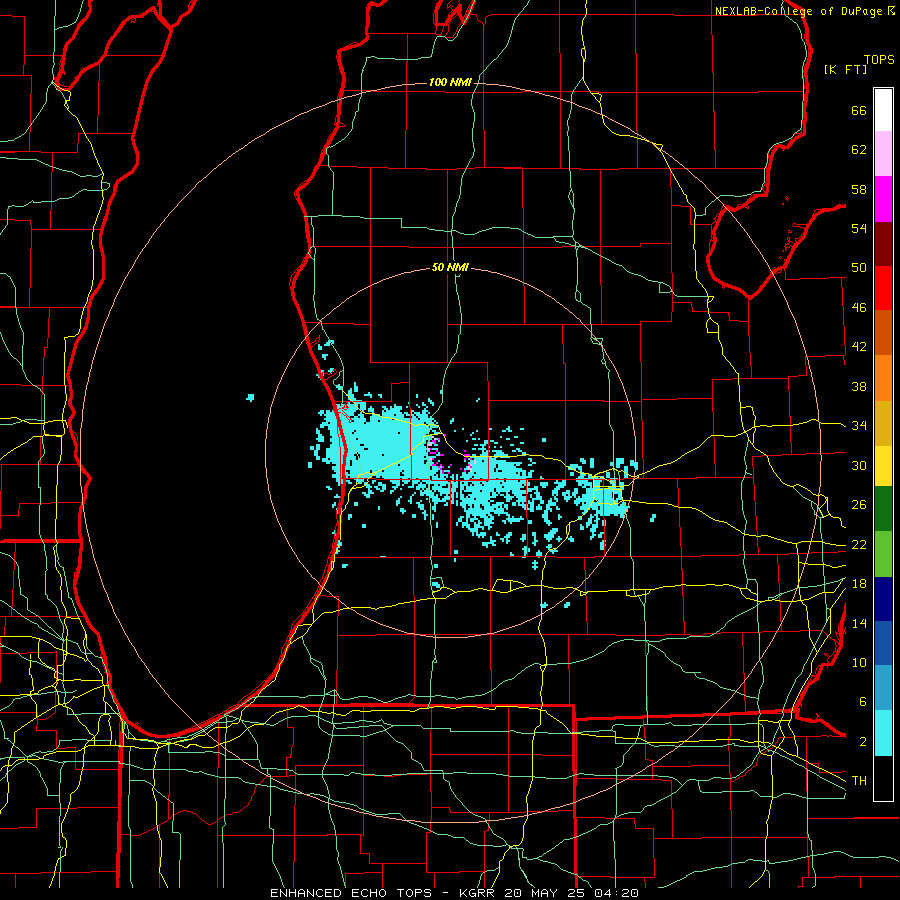Click the 10 legend value
Screen dimensions: 900x900
[859, 662]
